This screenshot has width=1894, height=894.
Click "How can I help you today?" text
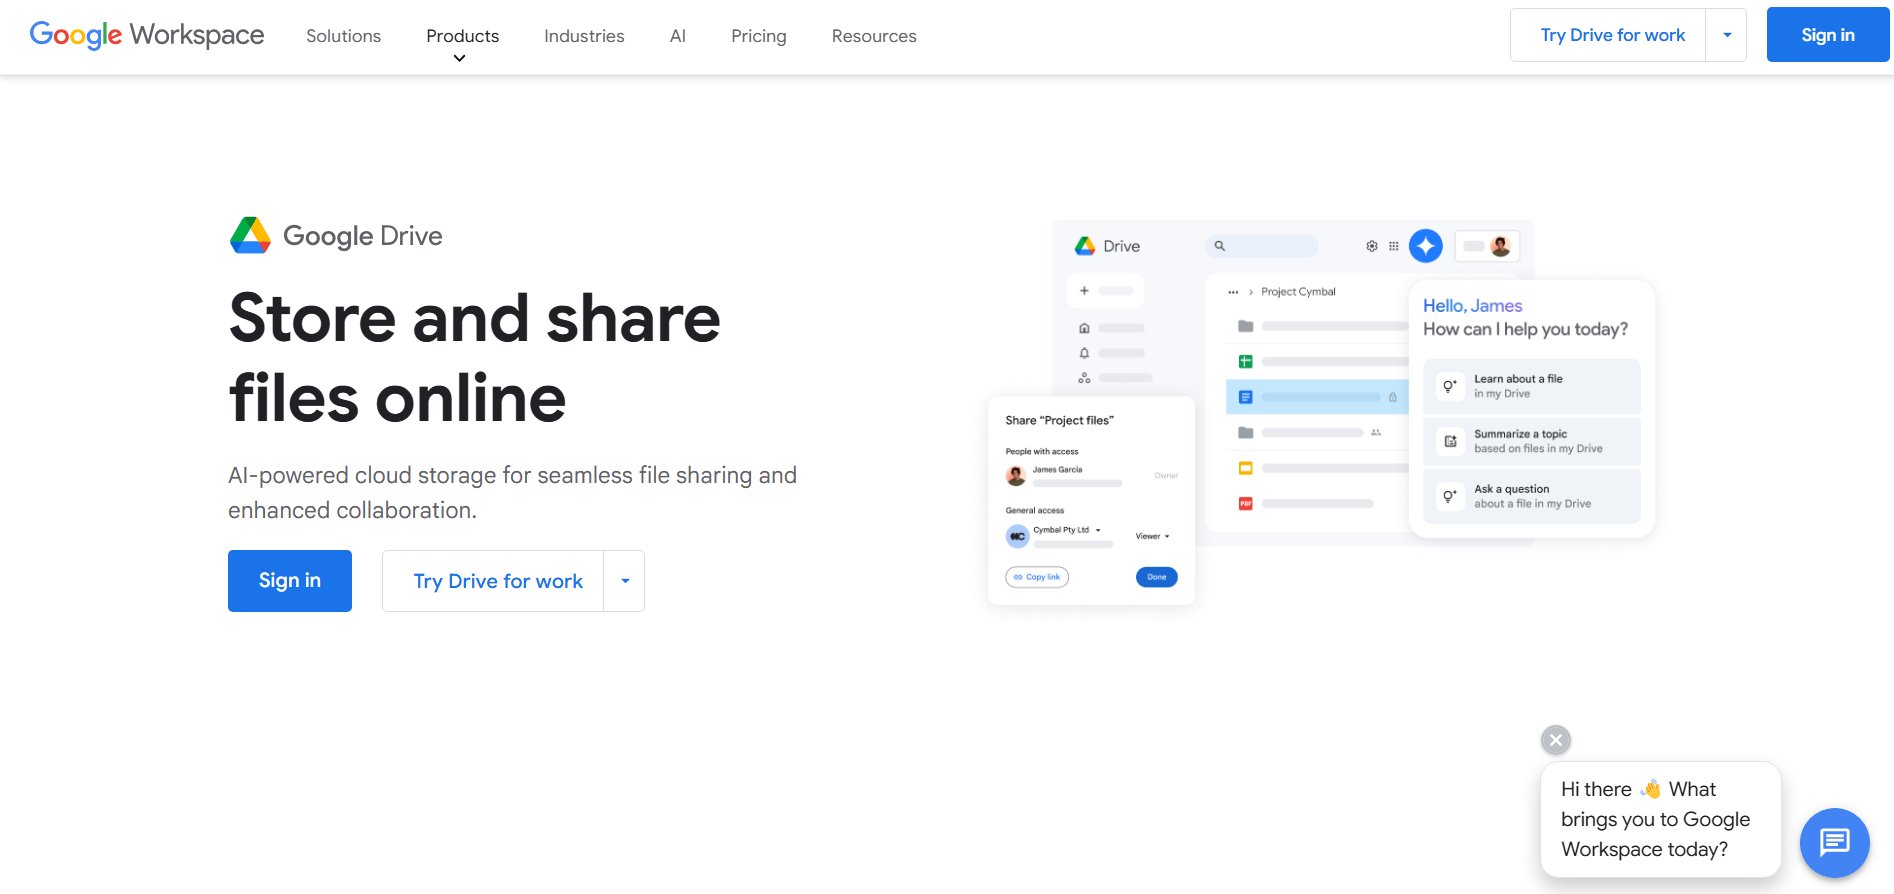[1526, 329]
